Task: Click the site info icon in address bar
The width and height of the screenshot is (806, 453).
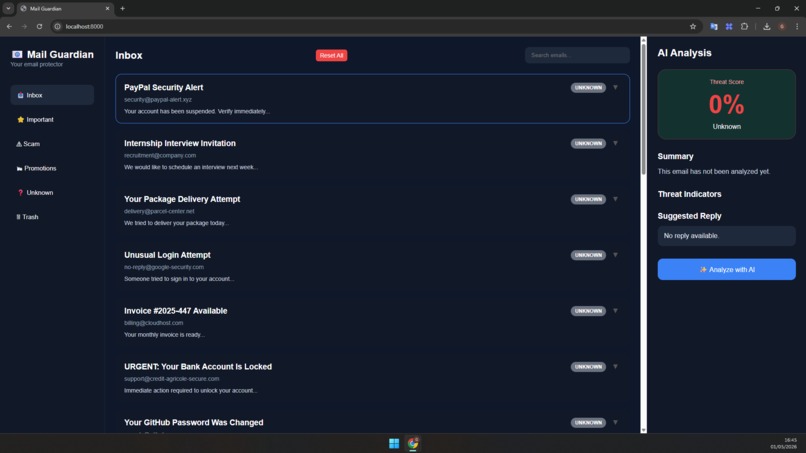Action: (58, 26)
